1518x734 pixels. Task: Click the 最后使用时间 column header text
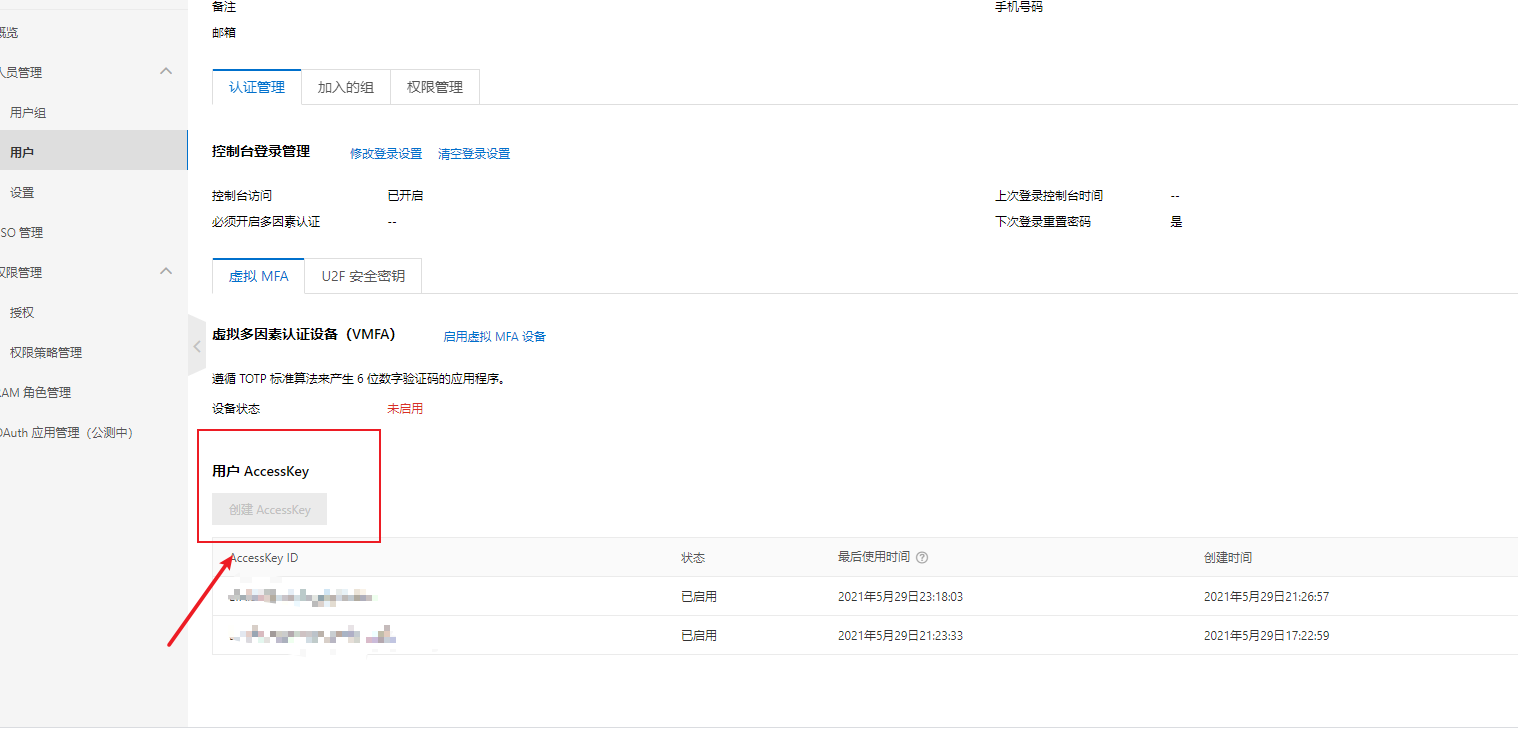click(x=874, y=558)
